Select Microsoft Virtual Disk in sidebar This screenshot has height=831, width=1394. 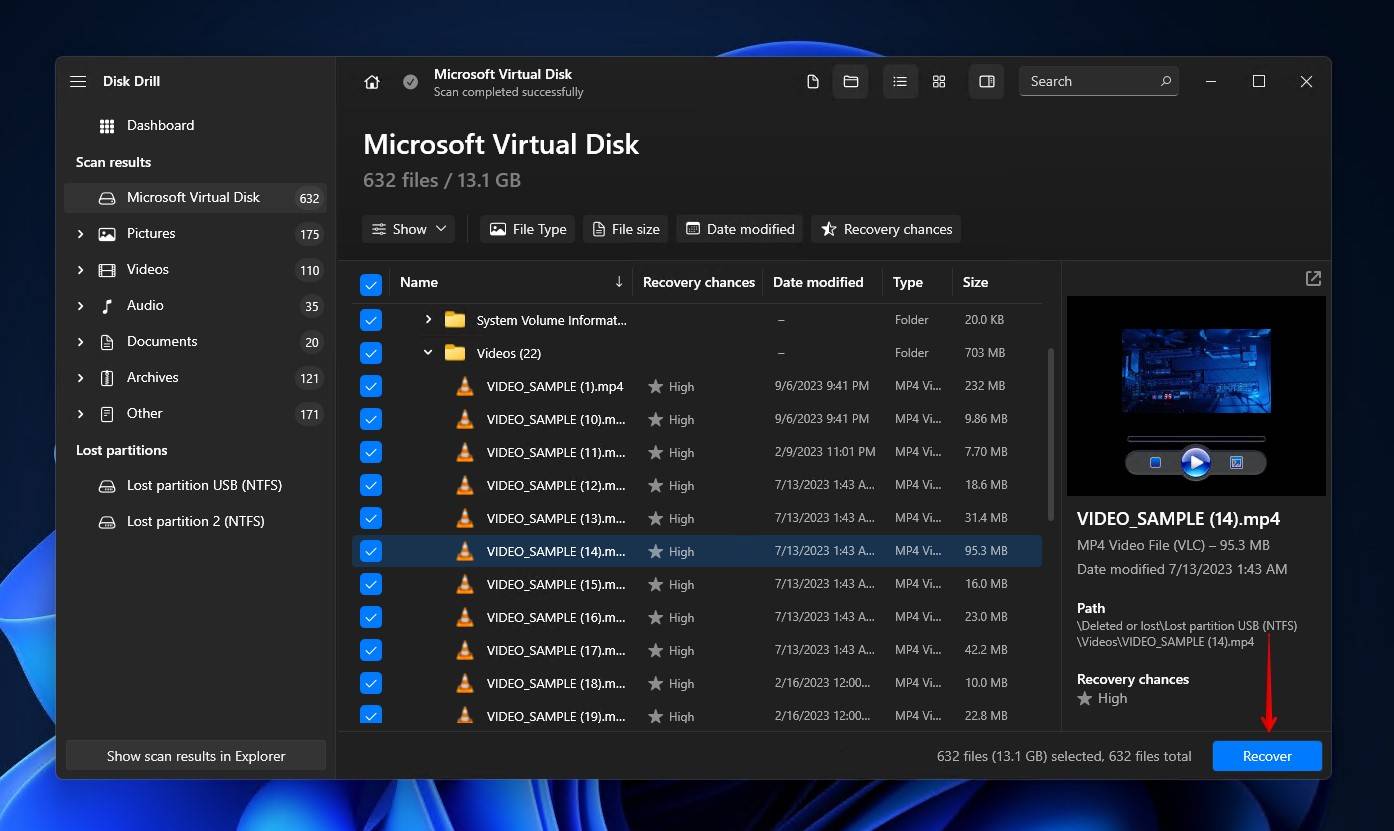(195, 198)
